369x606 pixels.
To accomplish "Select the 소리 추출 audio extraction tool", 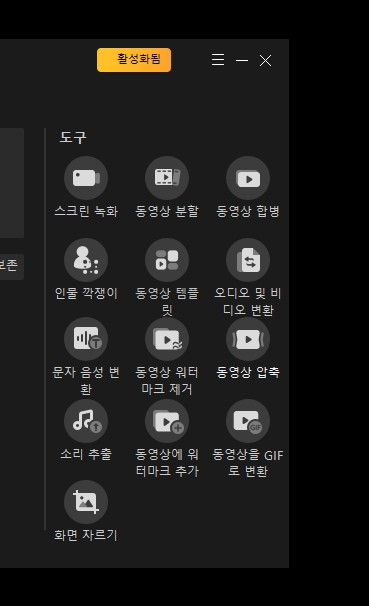I will pos(86,421).
